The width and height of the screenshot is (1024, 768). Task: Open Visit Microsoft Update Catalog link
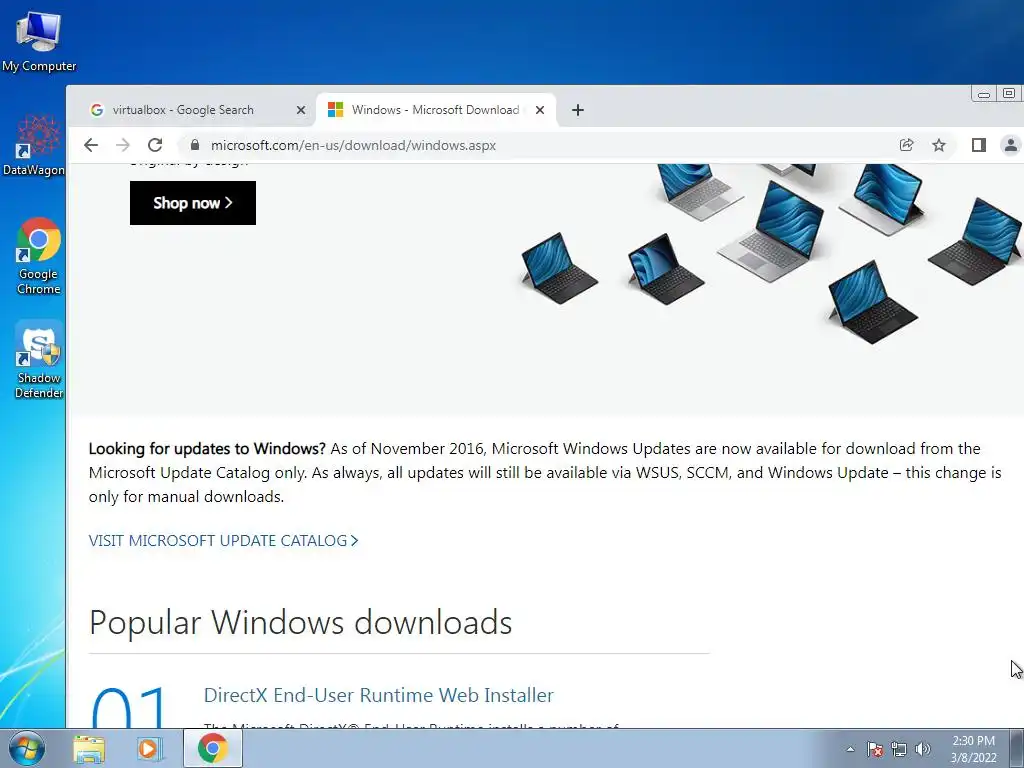[x=223, y=541]
